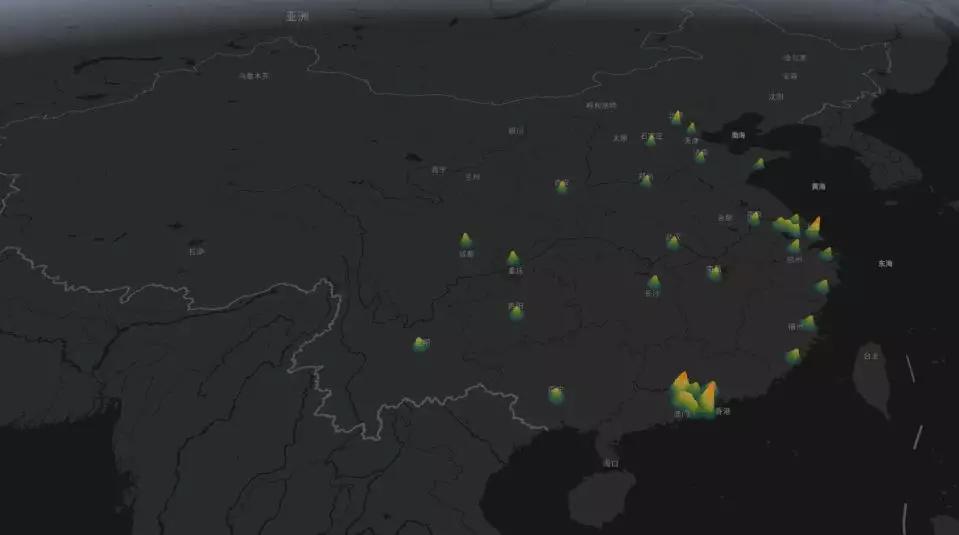Select the data spike over Nanchang
959x535 pixels.
(x=714, y=272)
